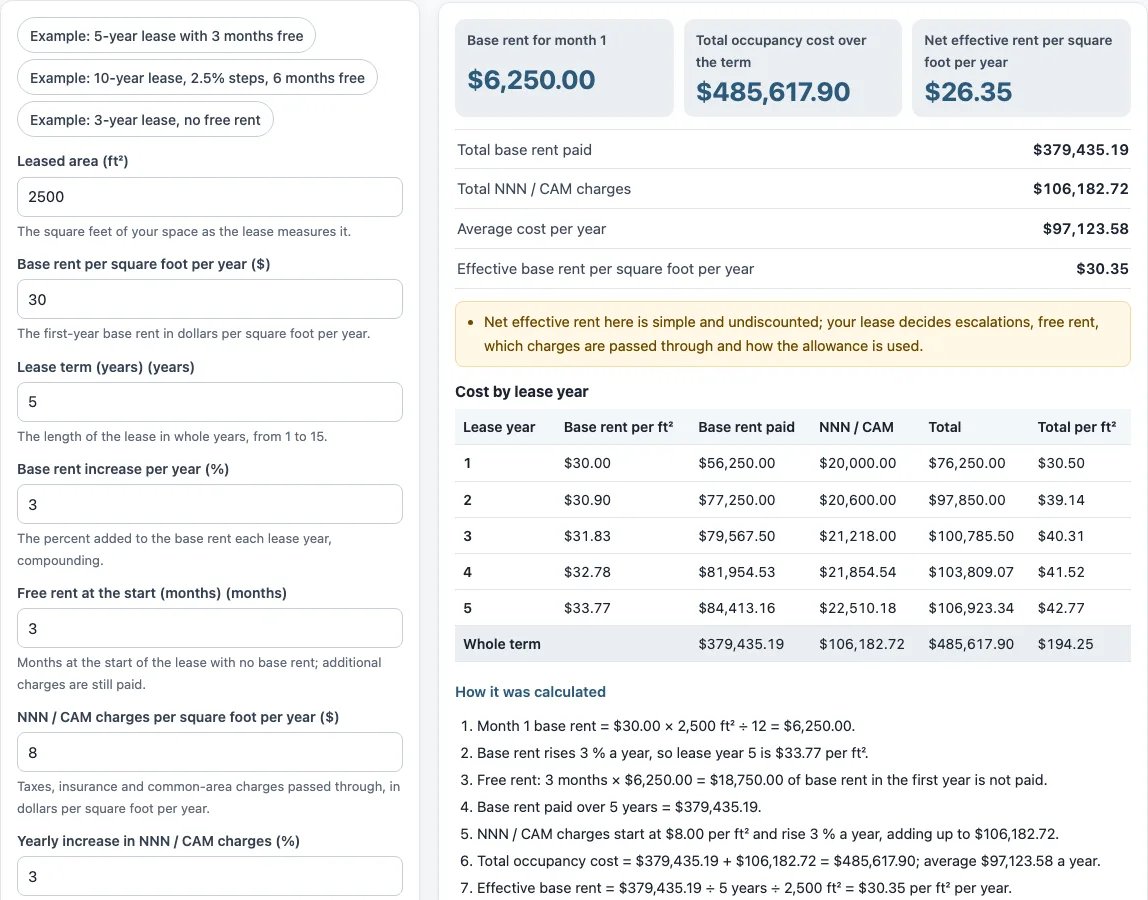Load example: 3-year lease, no free rent
The image size is (1148, 900).
pos(145,119)
